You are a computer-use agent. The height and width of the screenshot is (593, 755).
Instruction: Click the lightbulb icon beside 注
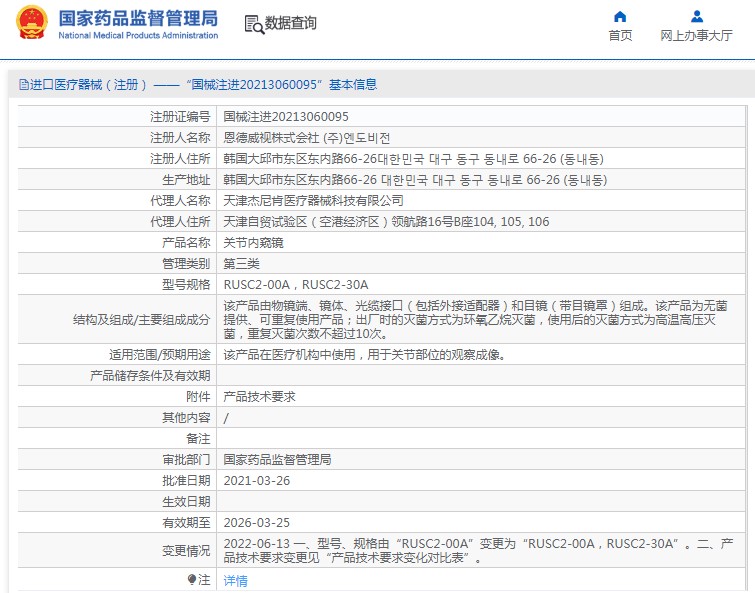(192, 579)
